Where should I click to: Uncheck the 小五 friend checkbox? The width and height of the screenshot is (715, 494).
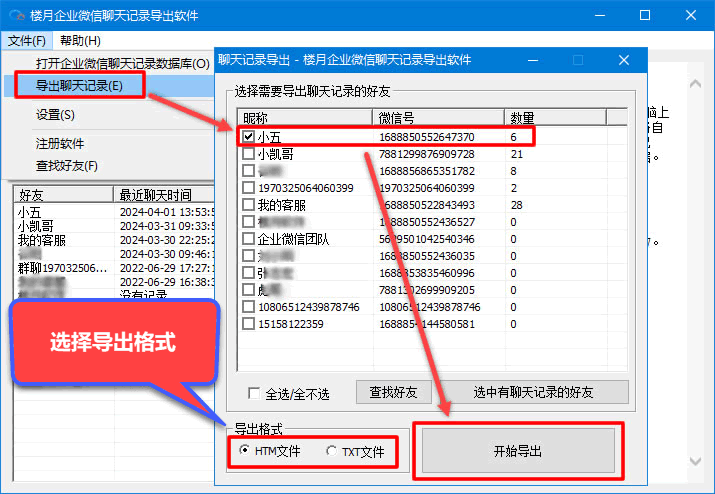[x=248, y=136]
